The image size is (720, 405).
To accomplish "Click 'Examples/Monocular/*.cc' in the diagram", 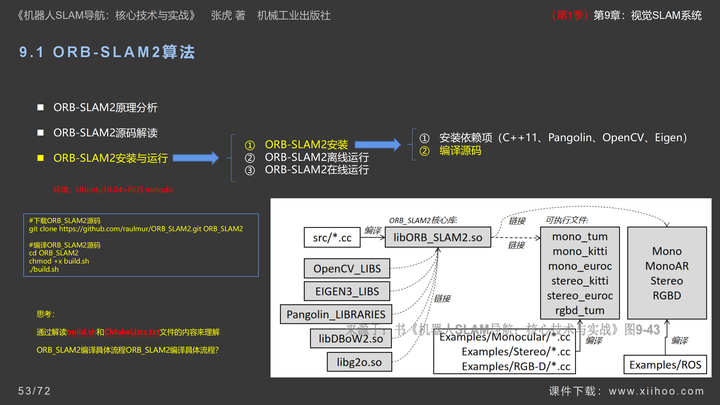I will [x=505, y=337].
